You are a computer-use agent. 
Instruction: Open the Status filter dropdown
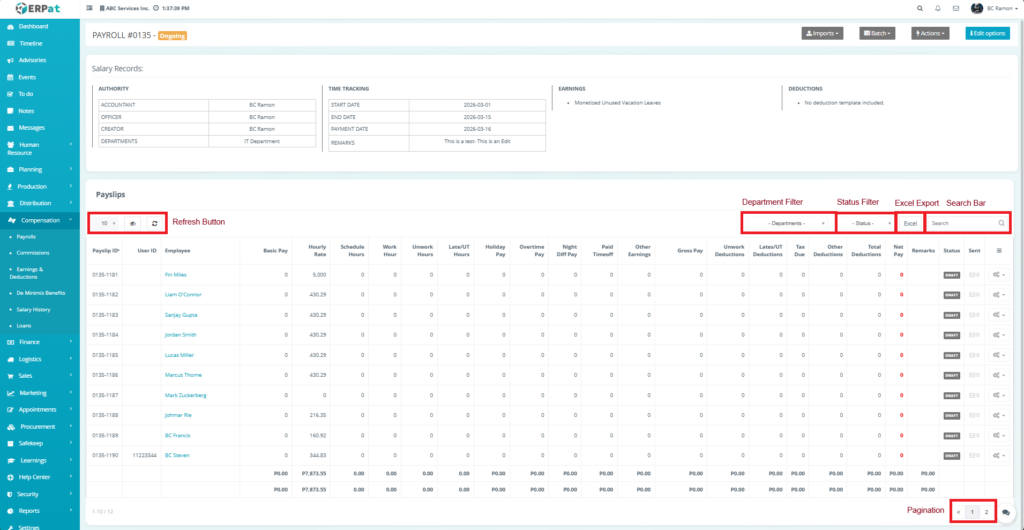click(866, 223)
